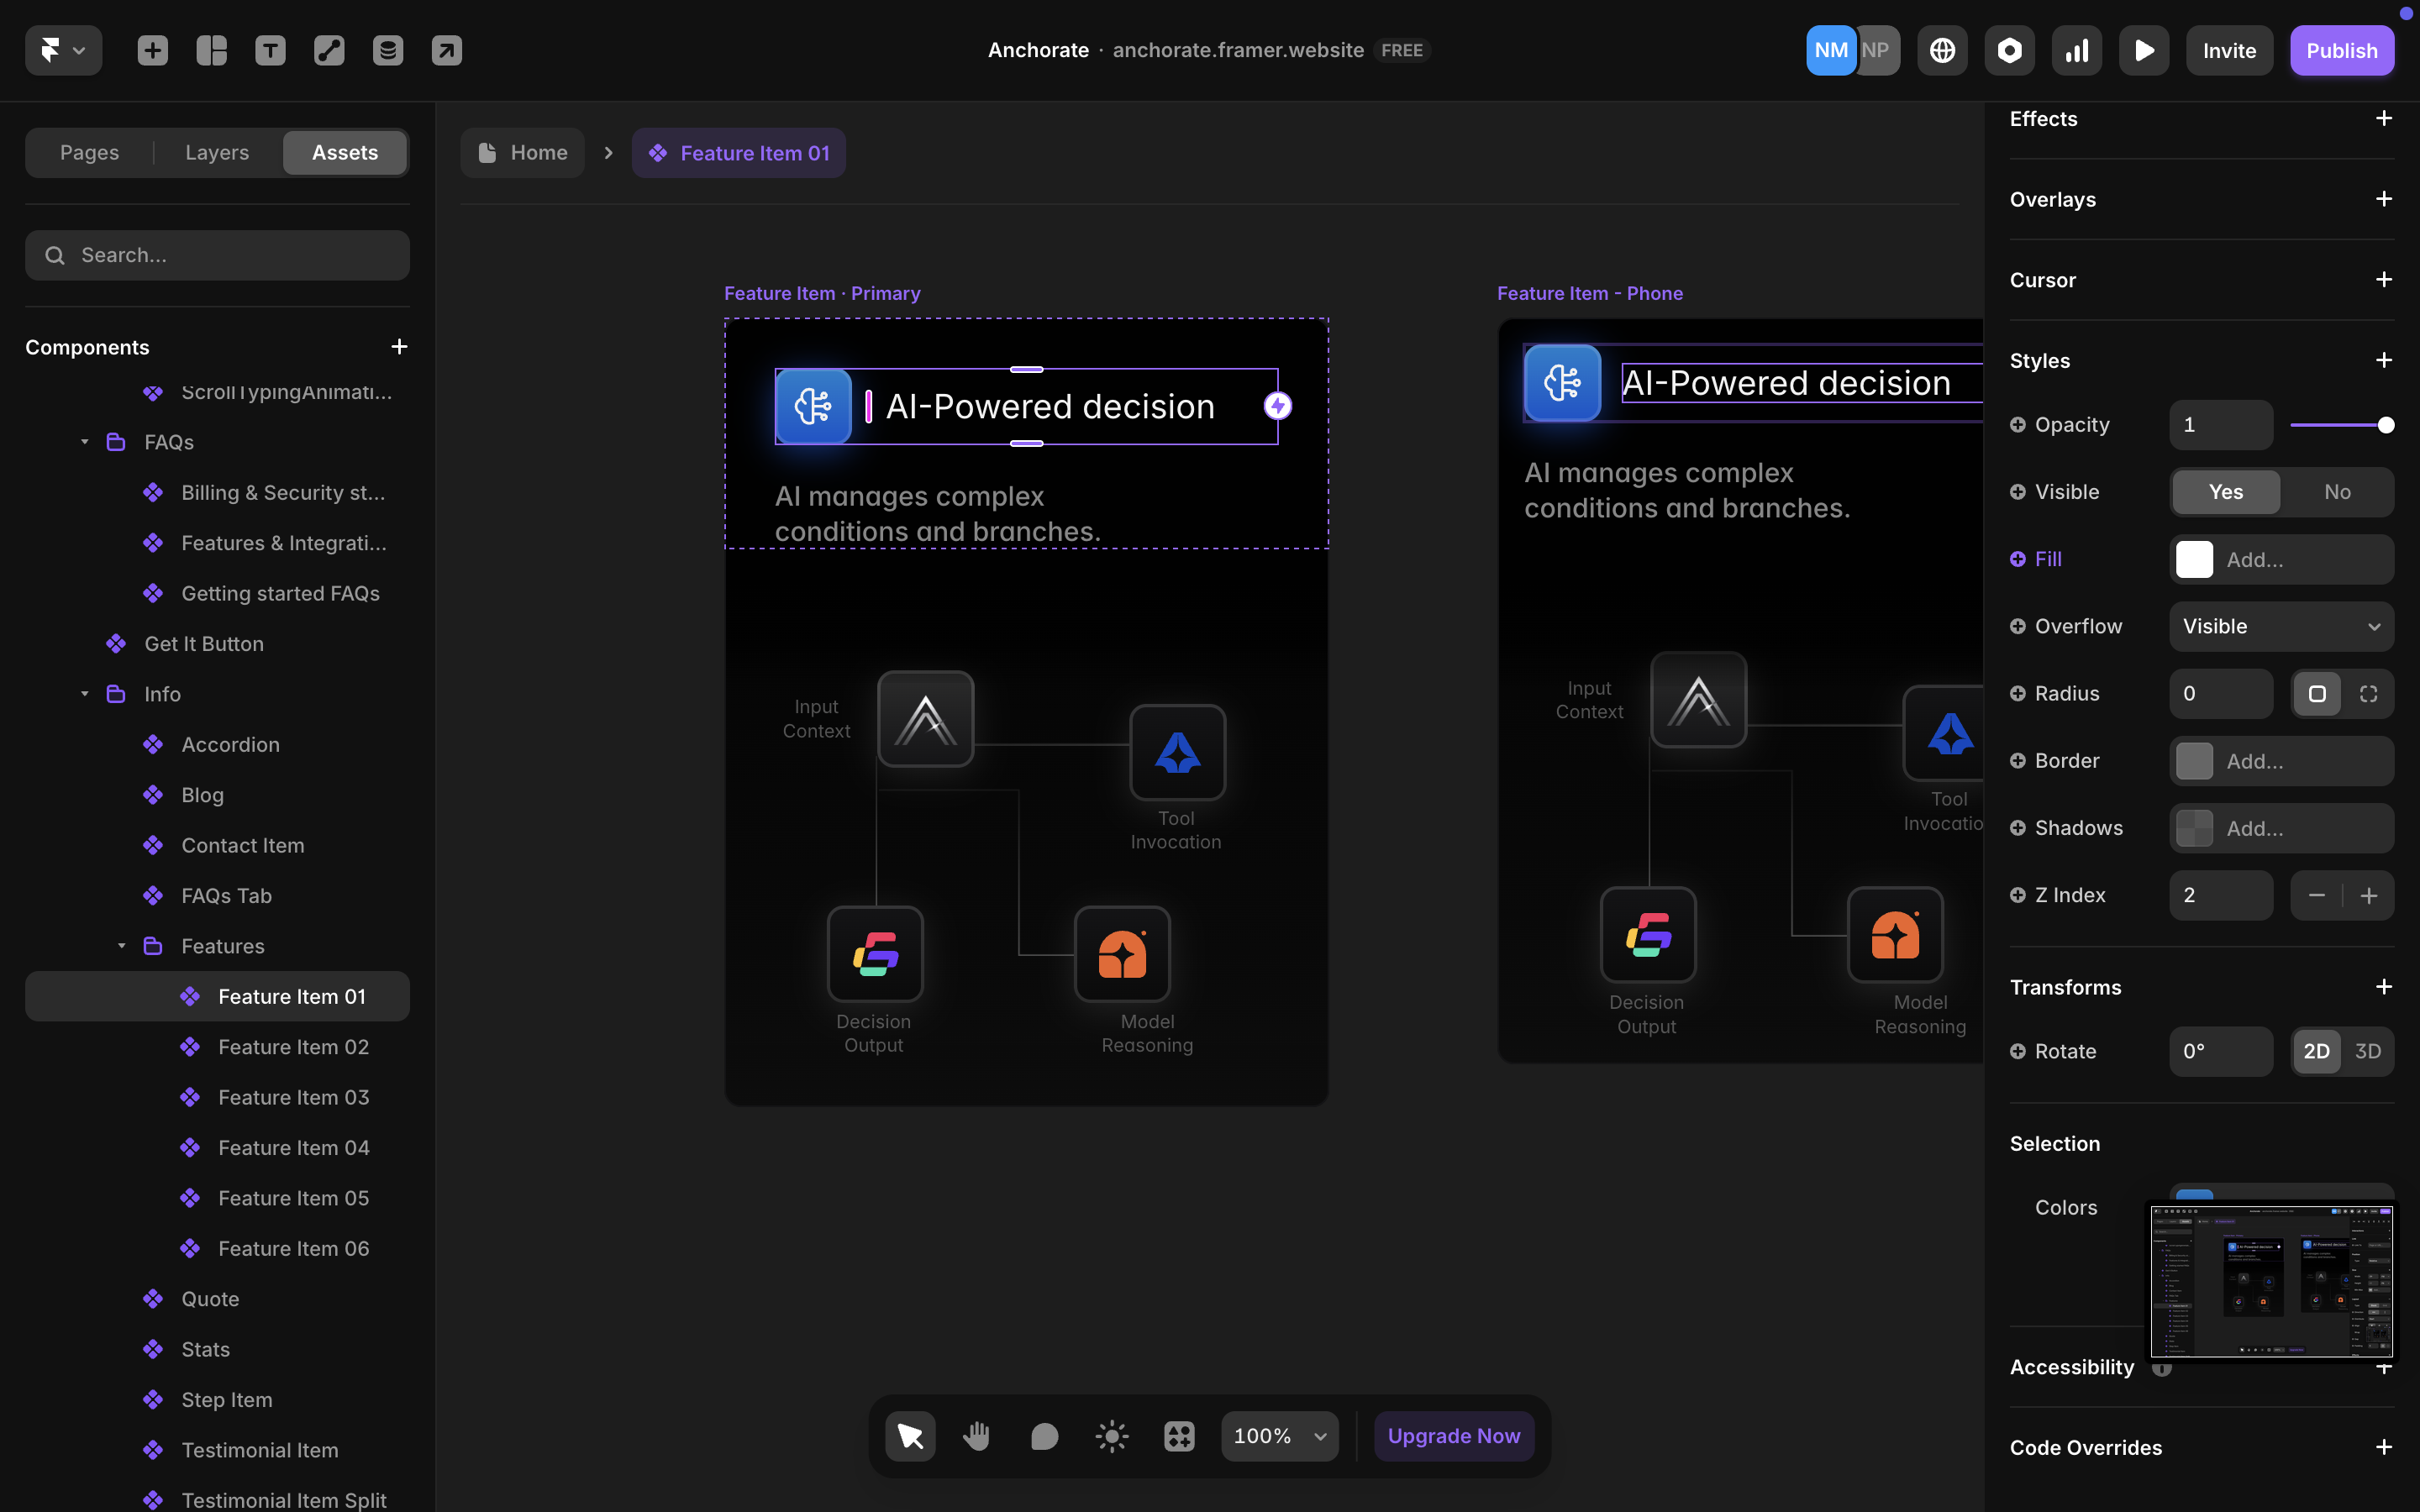Click the Publish button
Viewport: 2420px width, 1512px height.
2341,50
